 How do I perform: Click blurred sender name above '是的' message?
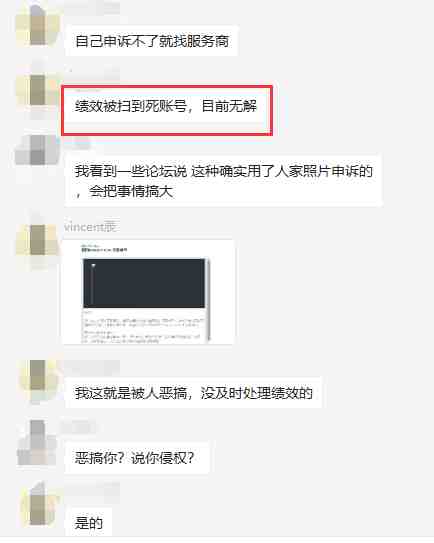coord(91,489)
